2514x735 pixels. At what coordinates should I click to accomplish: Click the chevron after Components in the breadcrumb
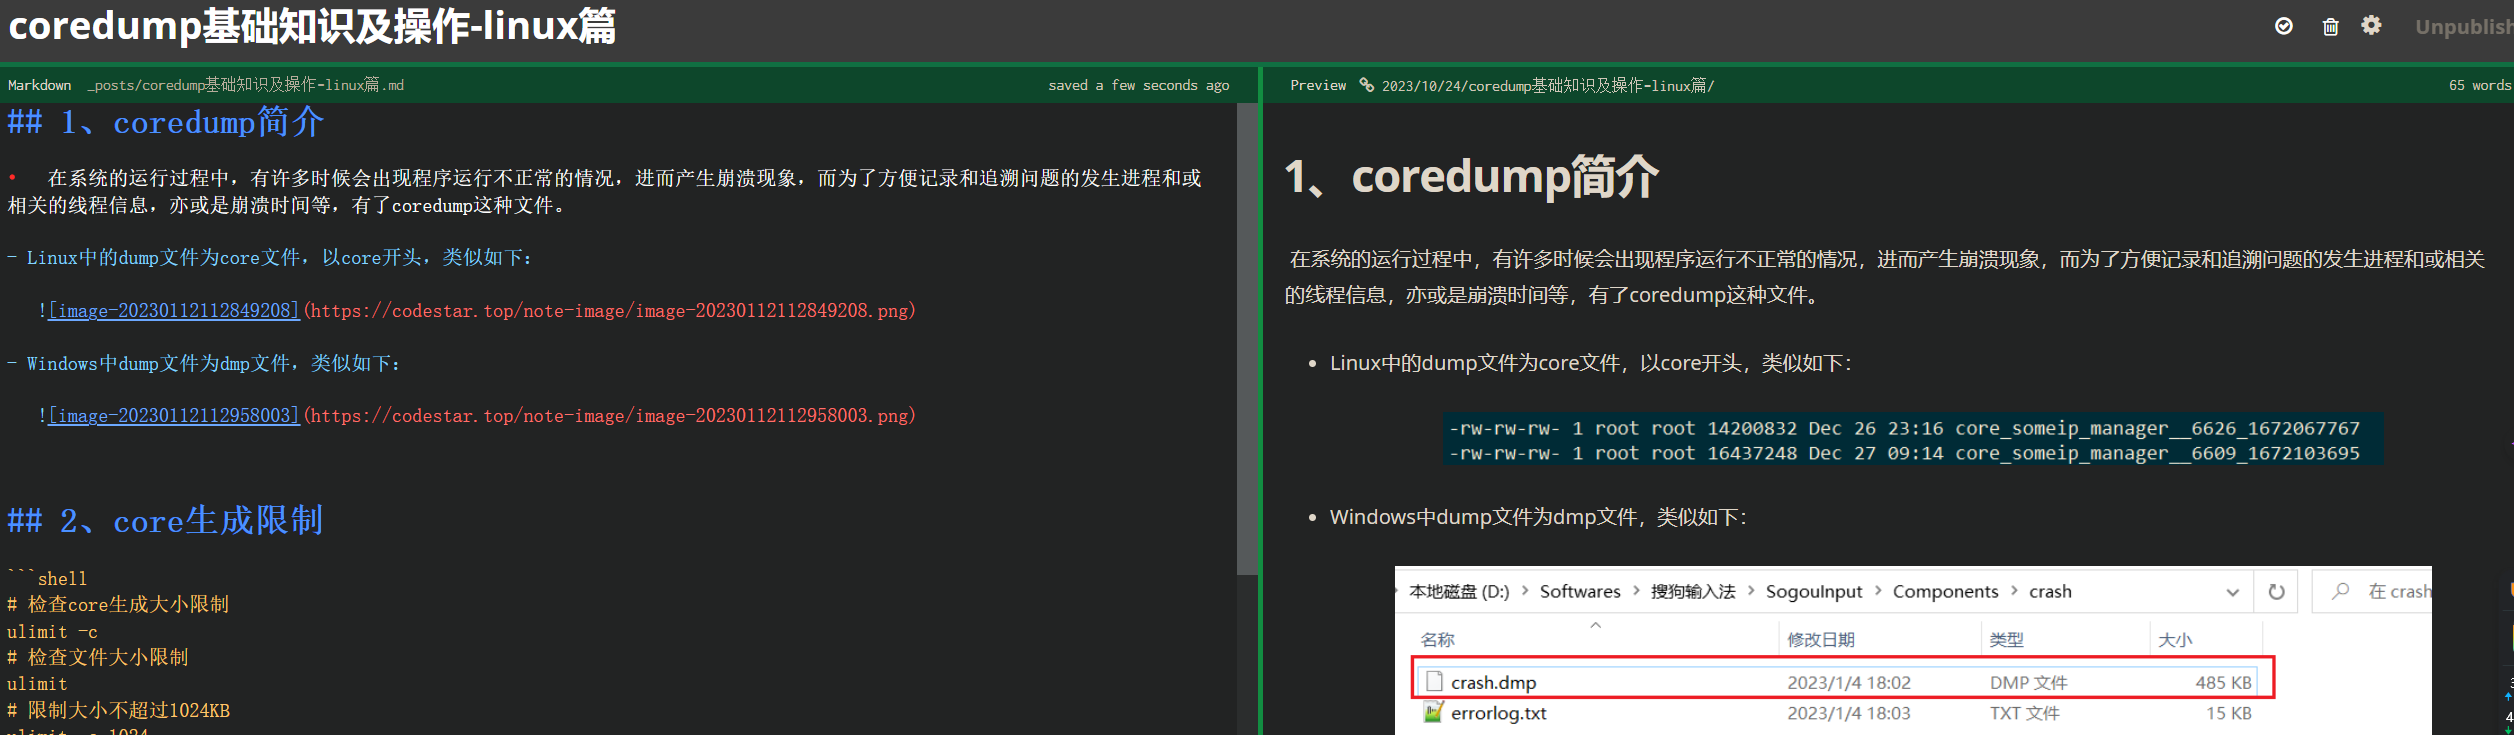(2014, 591)
